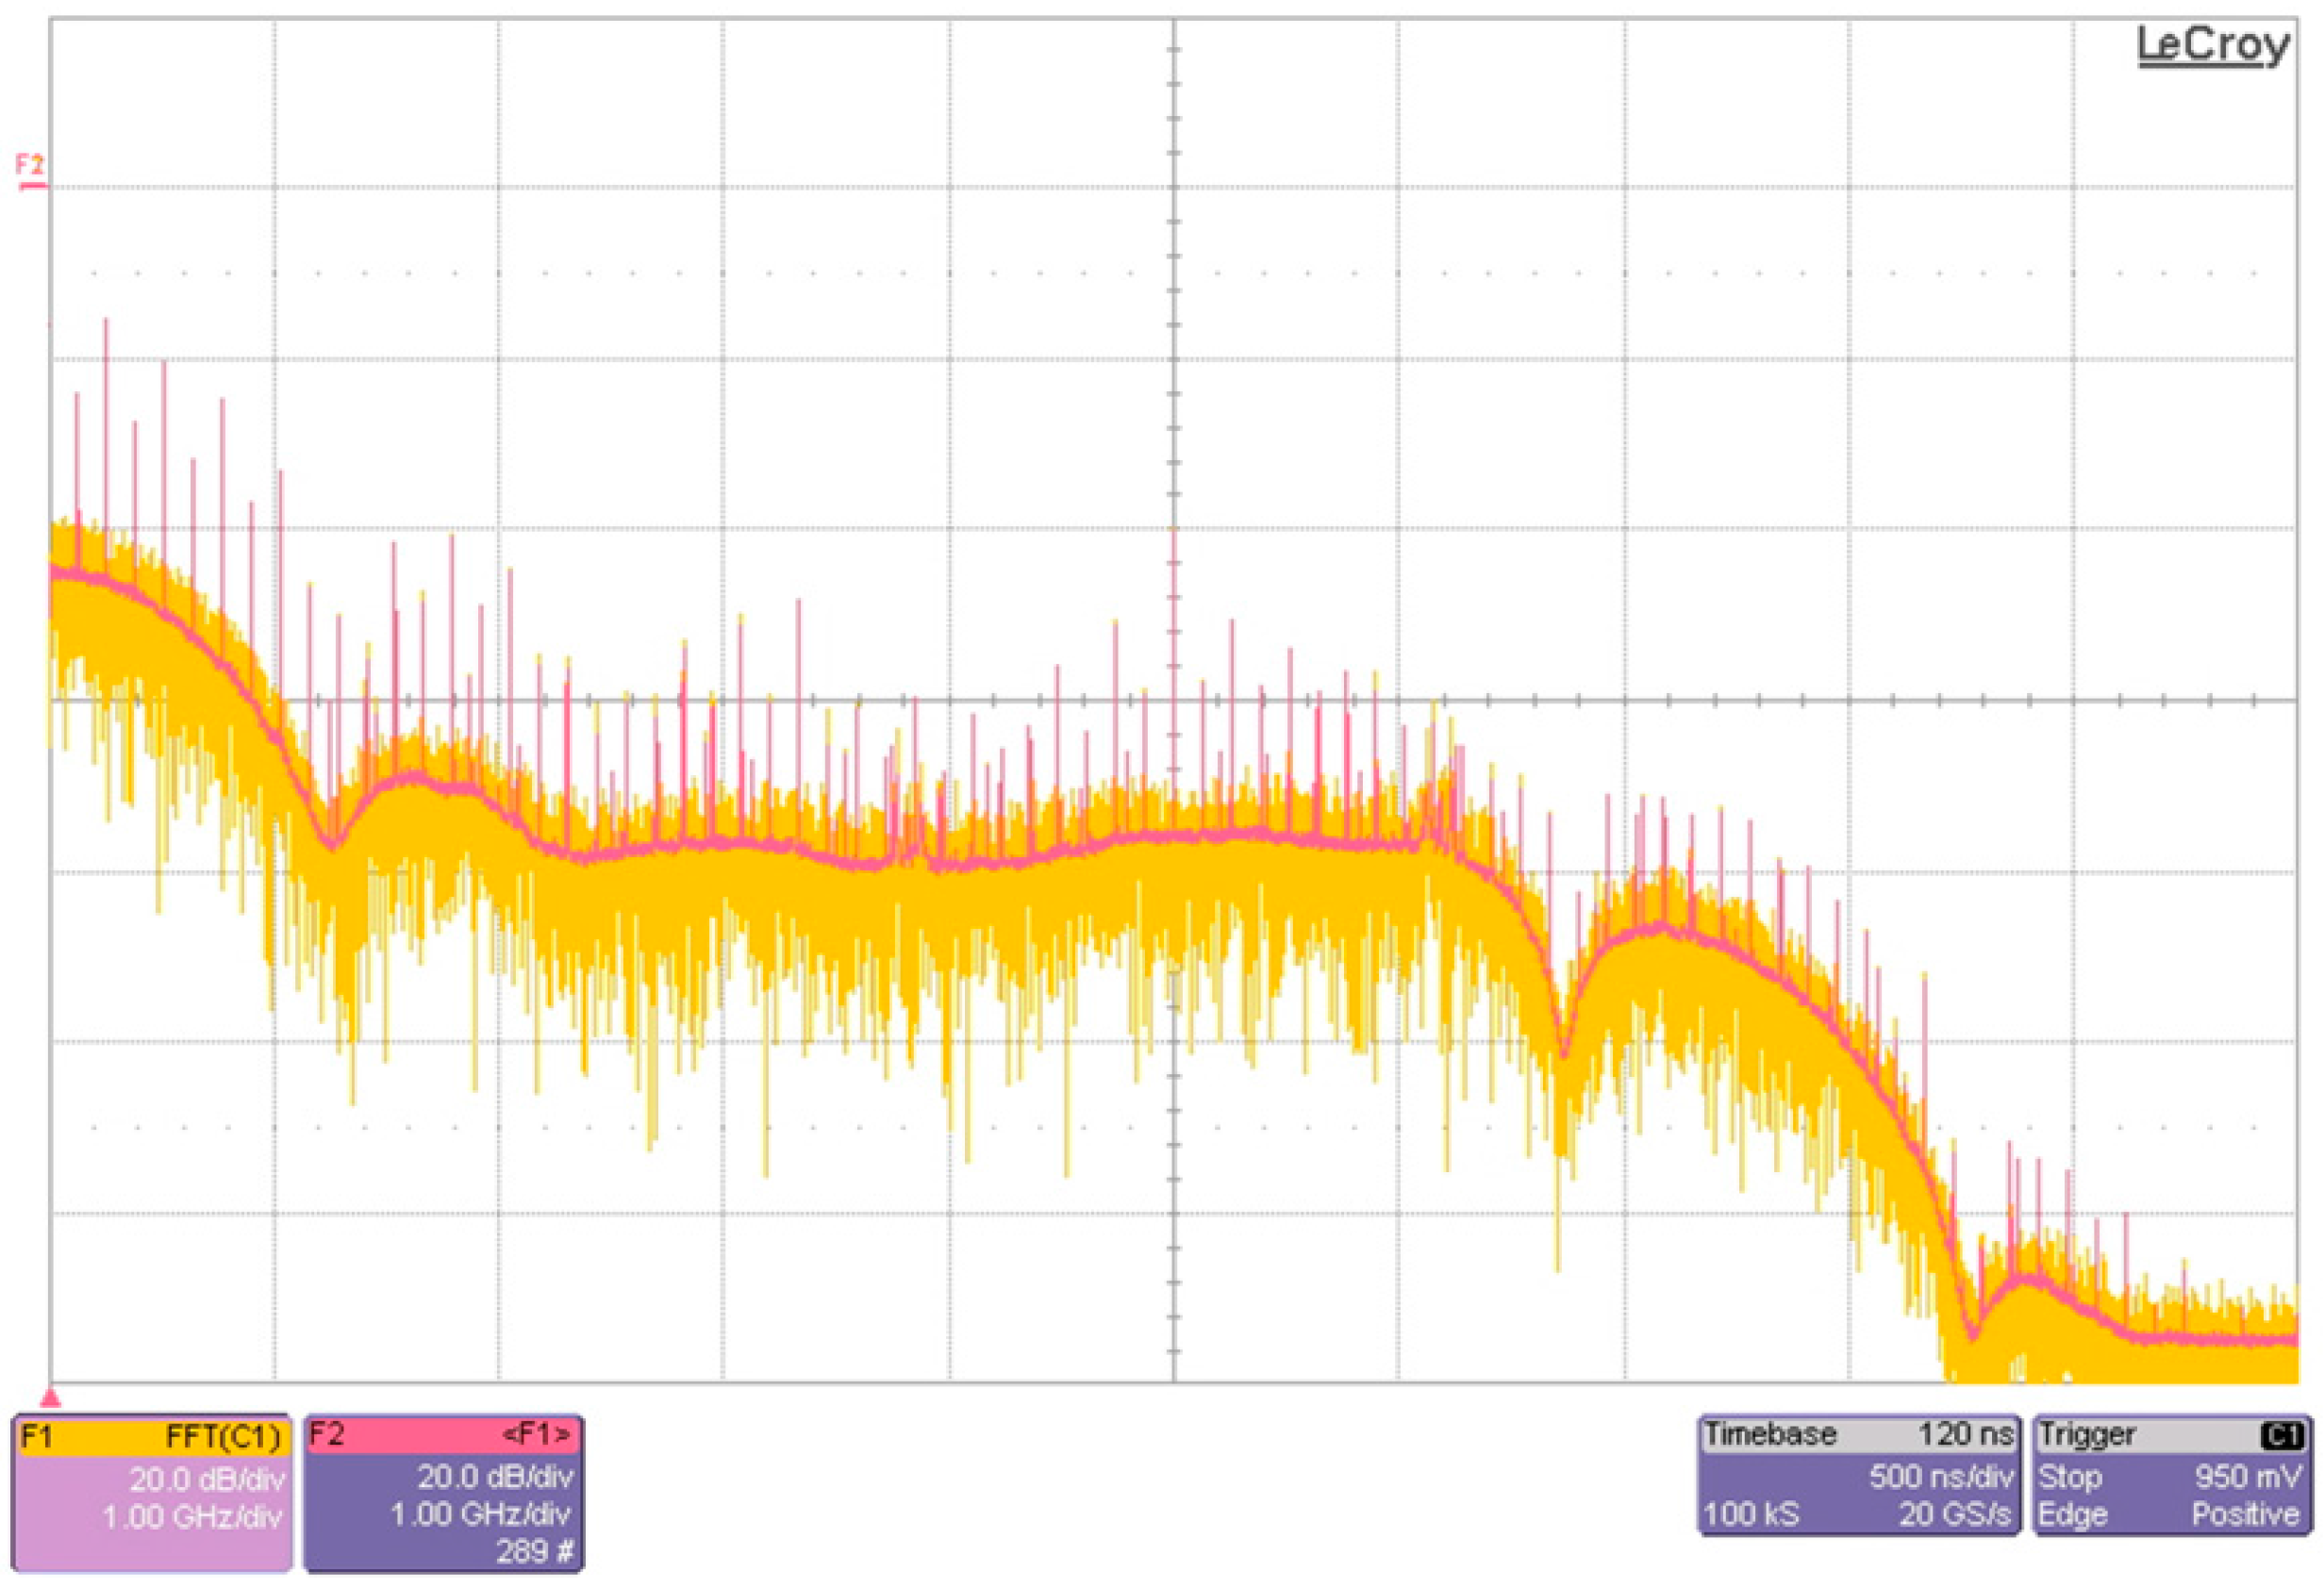The width and height of the screenshot is (2324, 1588).
Task: Click F2 20.0 dB/div vertical scale value
Action: (495, 1476)
